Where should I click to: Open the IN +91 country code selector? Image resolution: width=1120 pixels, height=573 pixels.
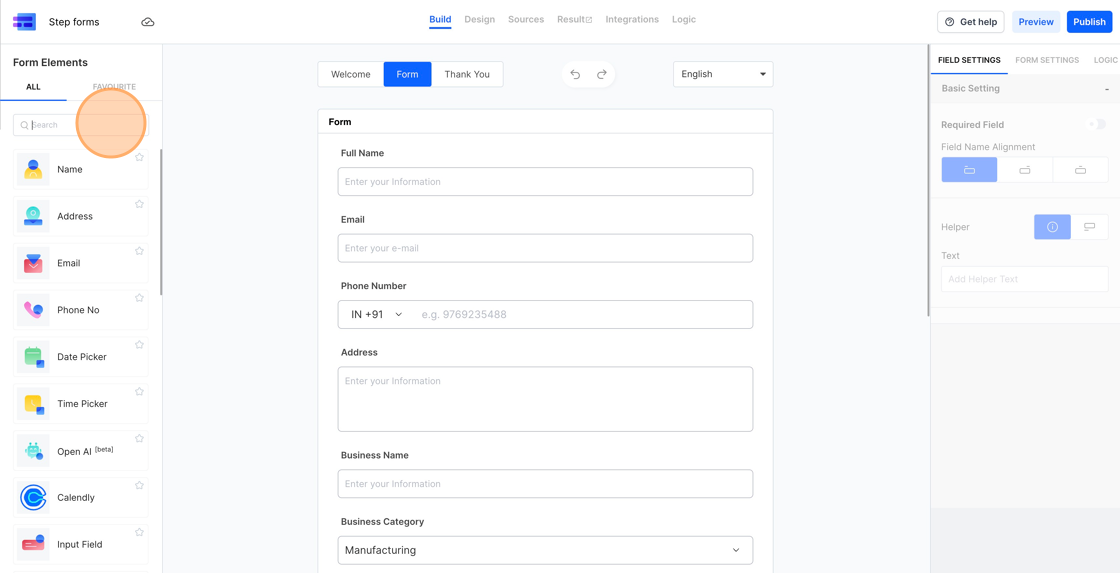(376, 314)
